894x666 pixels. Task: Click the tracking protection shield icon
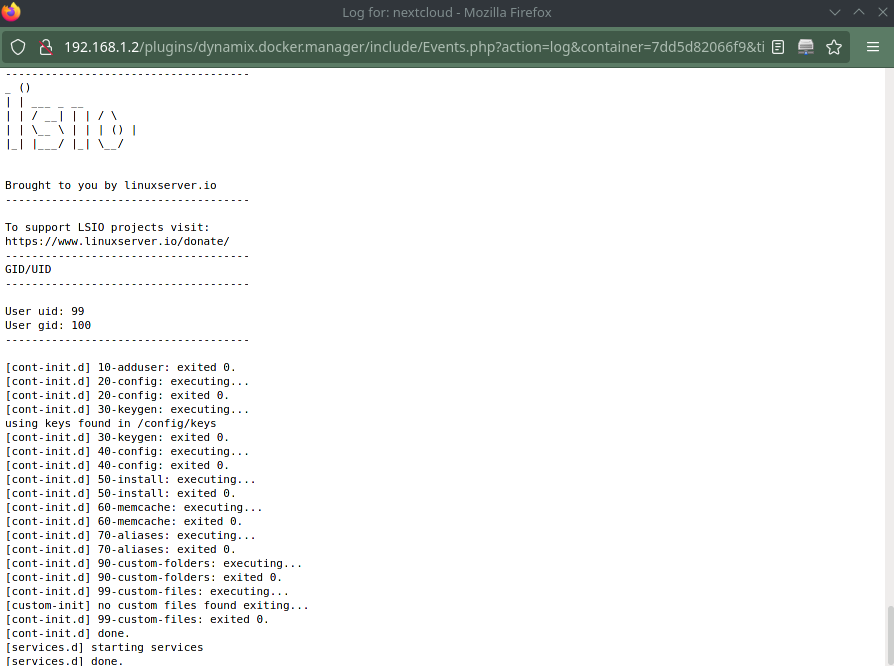(18, 47)
